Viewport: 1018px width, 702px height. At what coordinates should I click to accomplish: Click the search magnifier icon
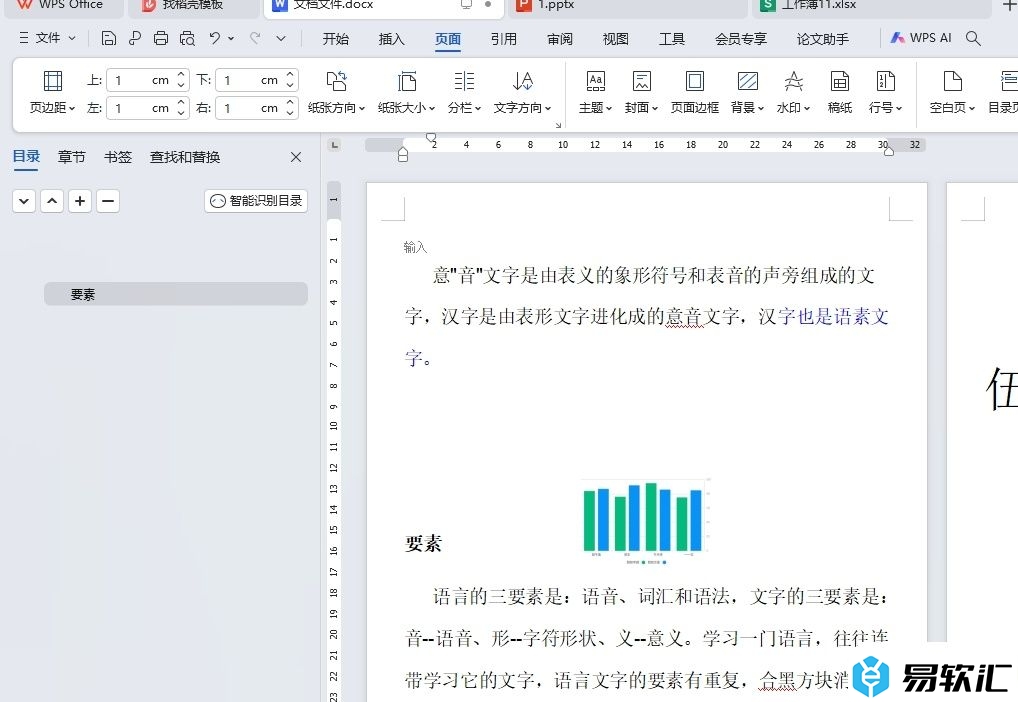tap(973, 38)
